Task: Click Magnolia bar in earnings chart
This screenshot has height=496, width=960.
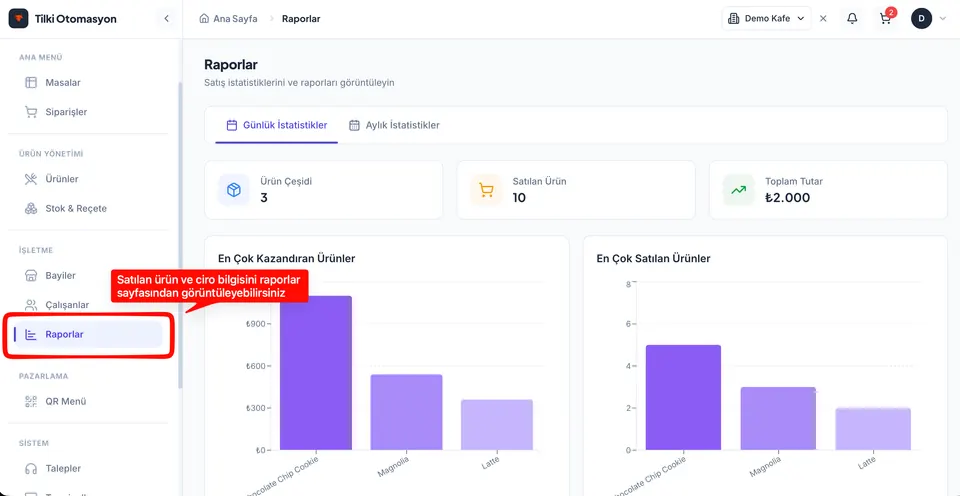Action: click(x=406, y=412)
